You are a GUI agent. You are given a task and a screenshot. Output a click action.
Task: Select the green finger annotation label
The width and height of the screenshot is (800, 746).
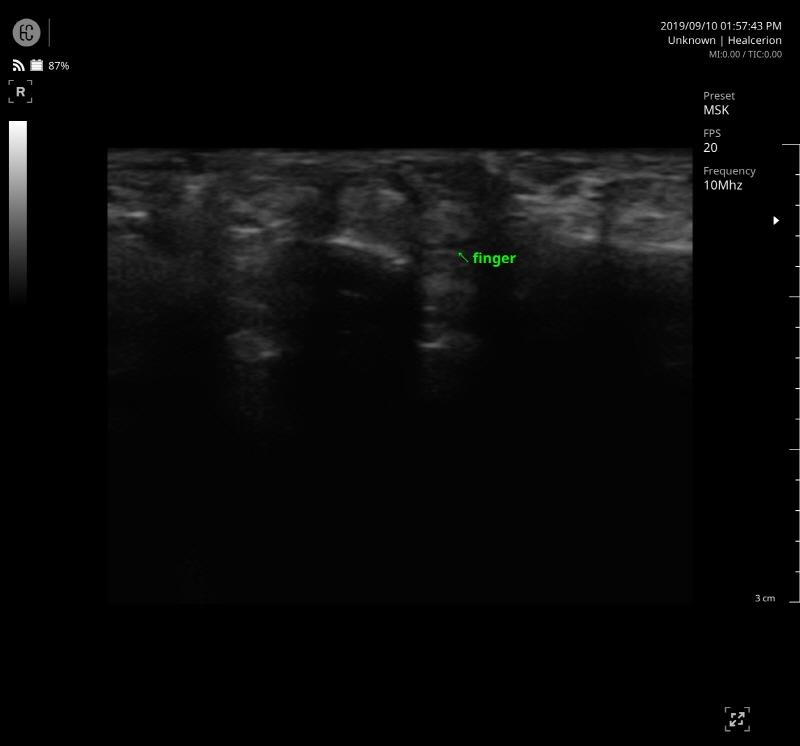(x=494, y=258)
